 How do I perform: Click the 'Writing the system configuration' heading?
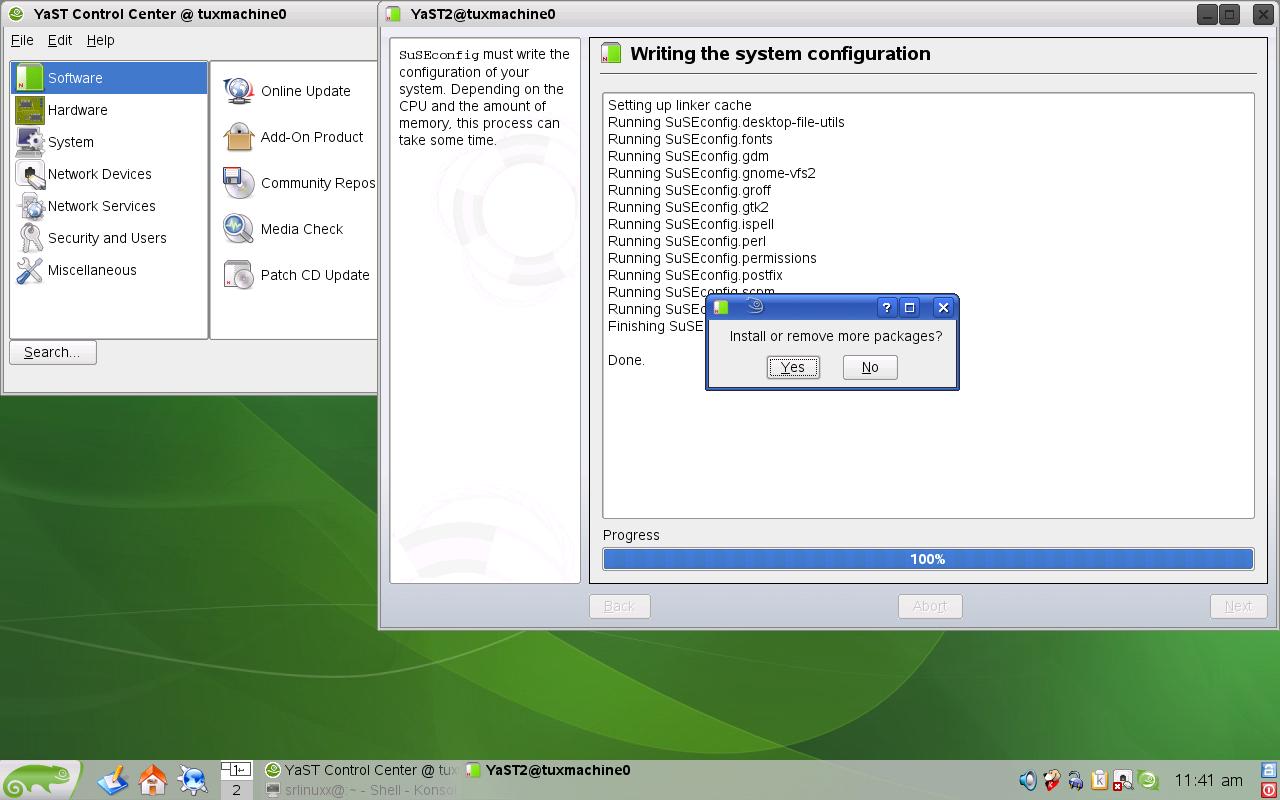click(780, 54)
